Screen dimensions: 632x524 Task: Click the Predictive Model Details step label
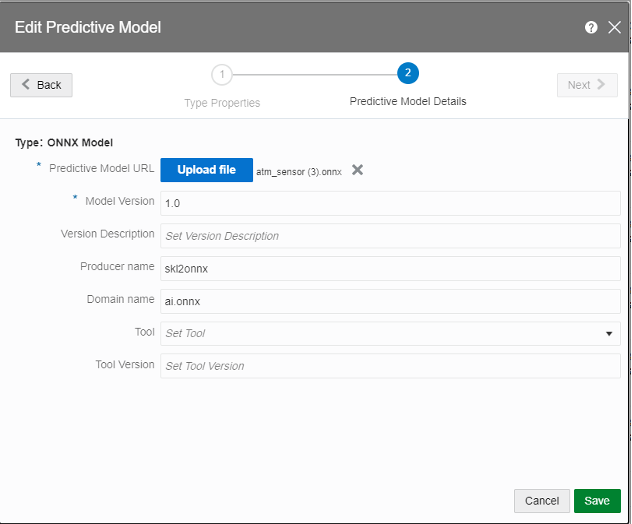point(407,101)
